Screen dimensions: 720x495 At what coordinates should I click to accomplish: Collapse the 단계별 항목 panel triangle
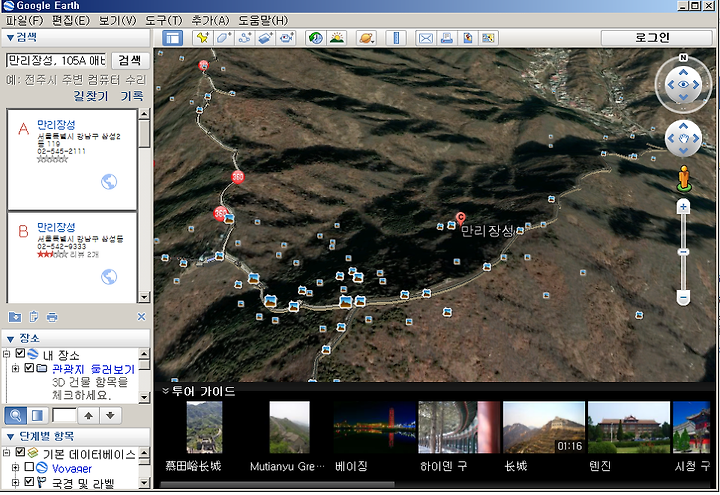click(10, 436)
